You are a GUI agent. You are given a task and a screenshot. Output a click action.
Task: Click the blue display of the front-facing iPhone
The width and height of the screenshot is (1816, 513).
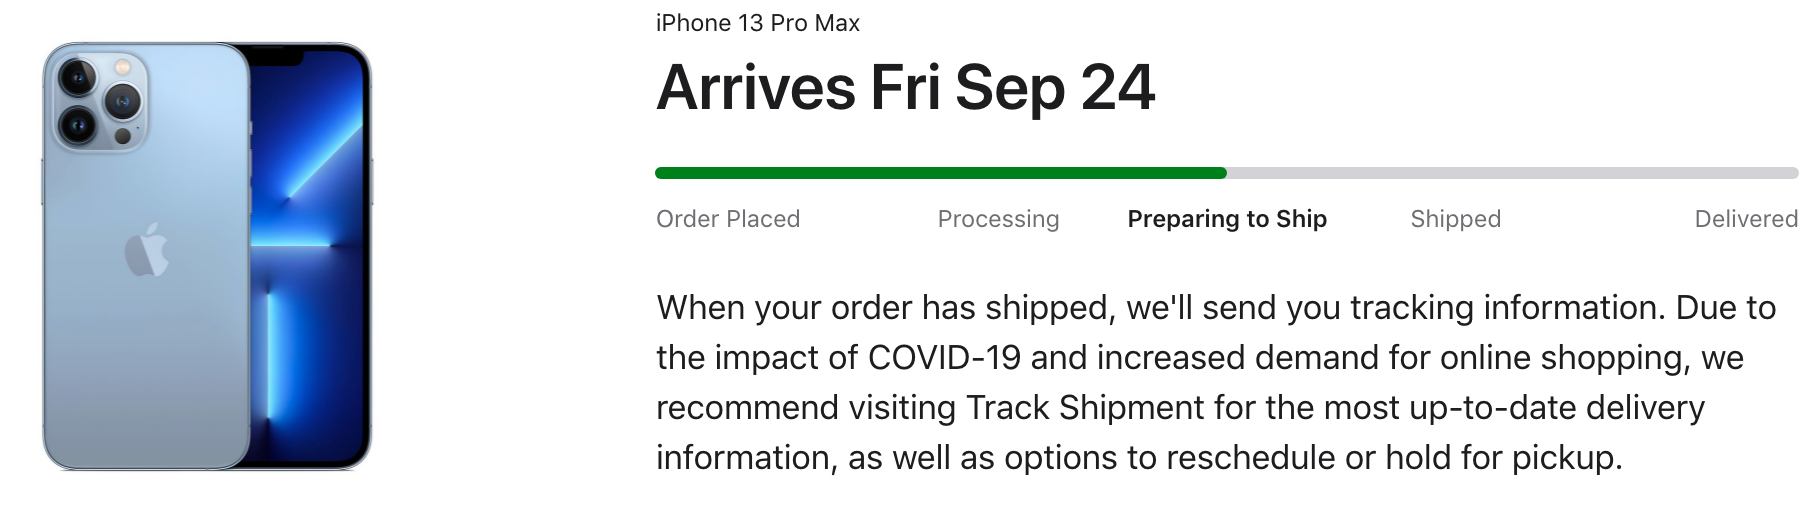(x=310, y=260)
